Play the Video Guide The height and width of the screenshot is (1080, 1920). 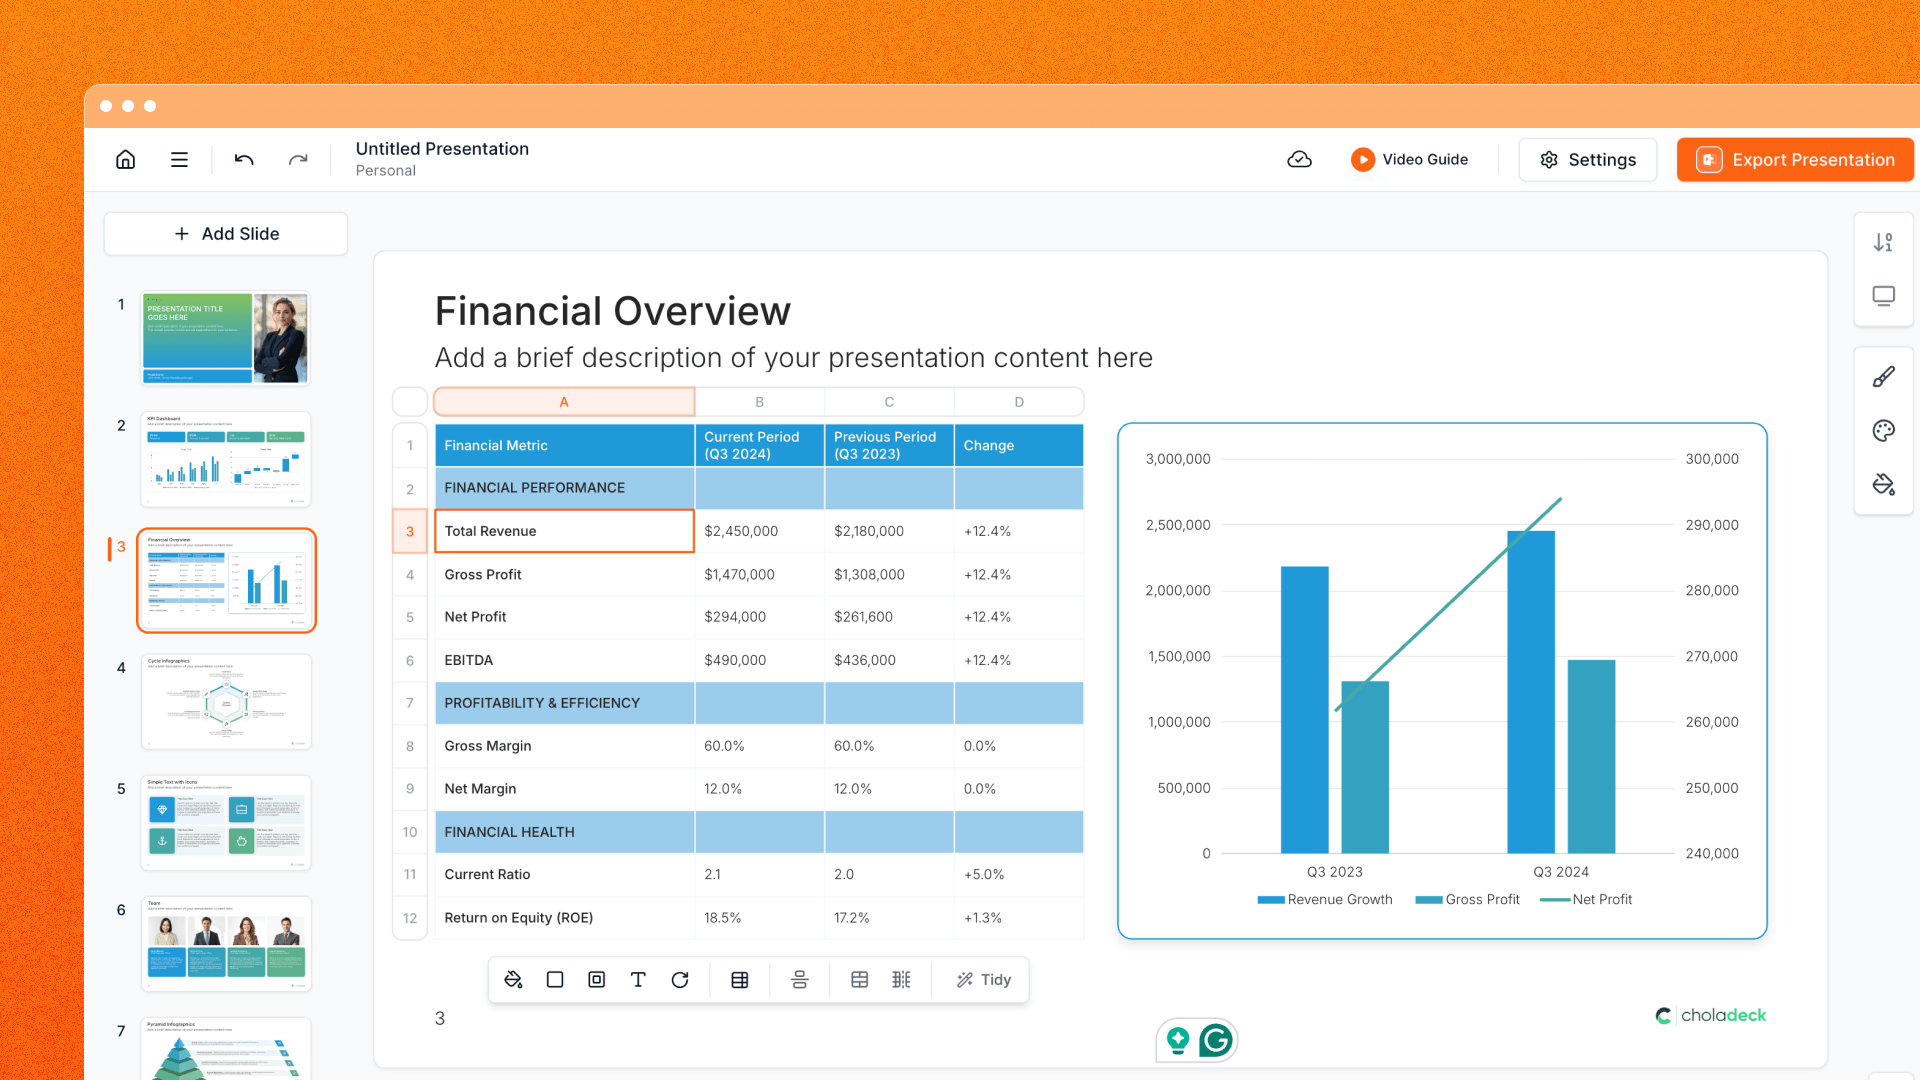(1409, 160)
